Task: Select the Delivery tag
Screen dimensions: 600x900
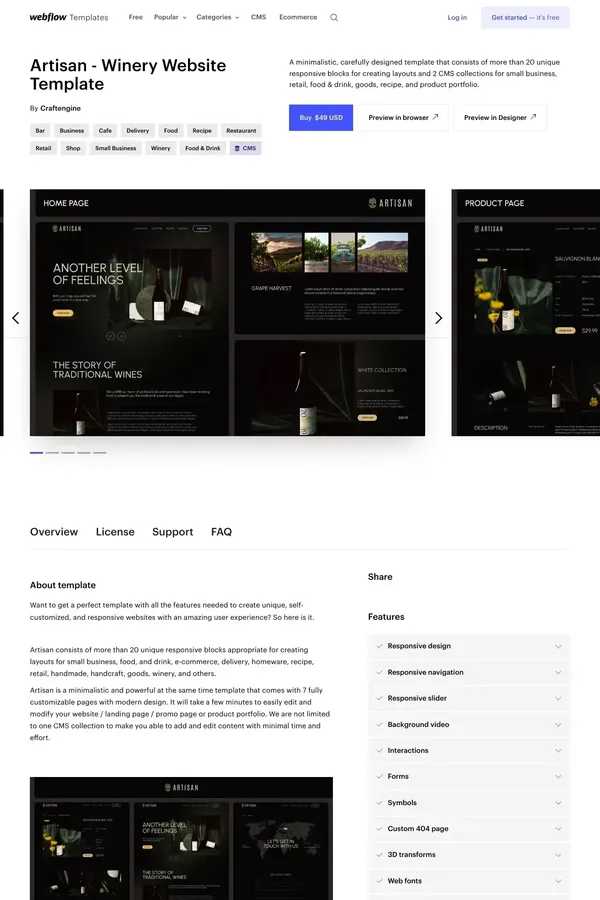Action: click(138, 130)
